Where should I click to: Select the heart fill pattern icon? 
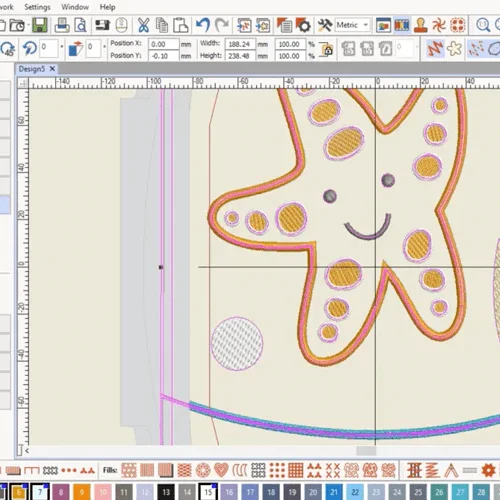(x=221, y=470)
